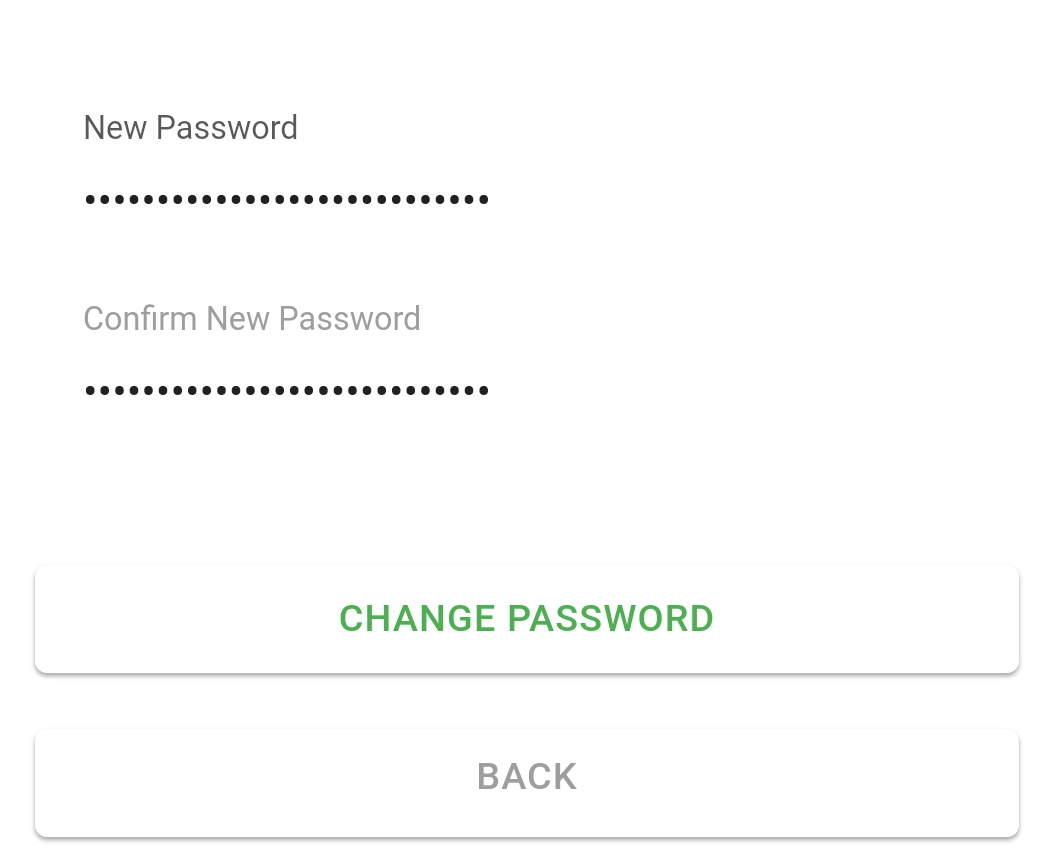Image resolution: width=1049 pixels, height=853 pixels.
Task: Click the last dot of New Password field
Action: 484,199
